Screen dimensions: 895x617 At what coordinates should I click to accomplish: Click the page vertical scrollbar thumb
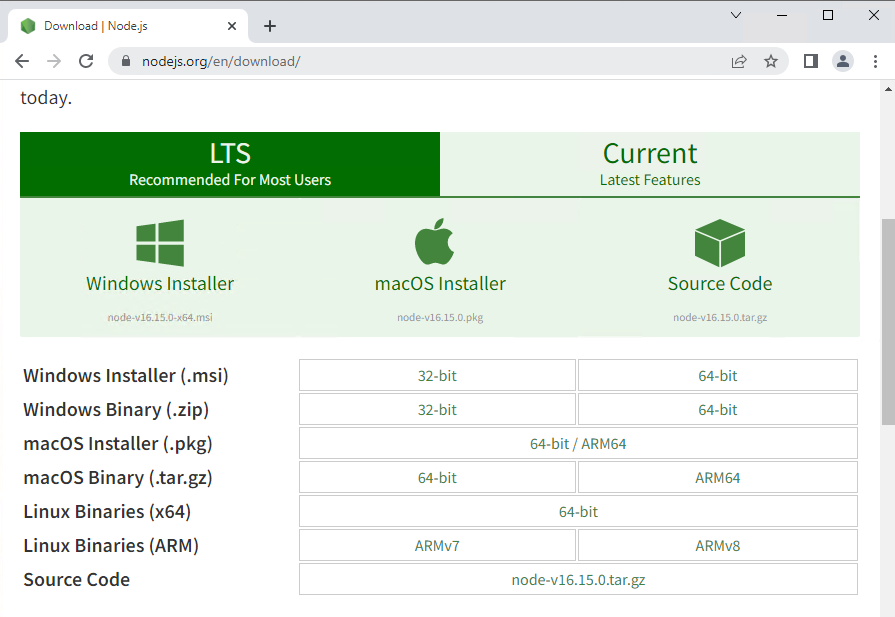coord(888,321)
